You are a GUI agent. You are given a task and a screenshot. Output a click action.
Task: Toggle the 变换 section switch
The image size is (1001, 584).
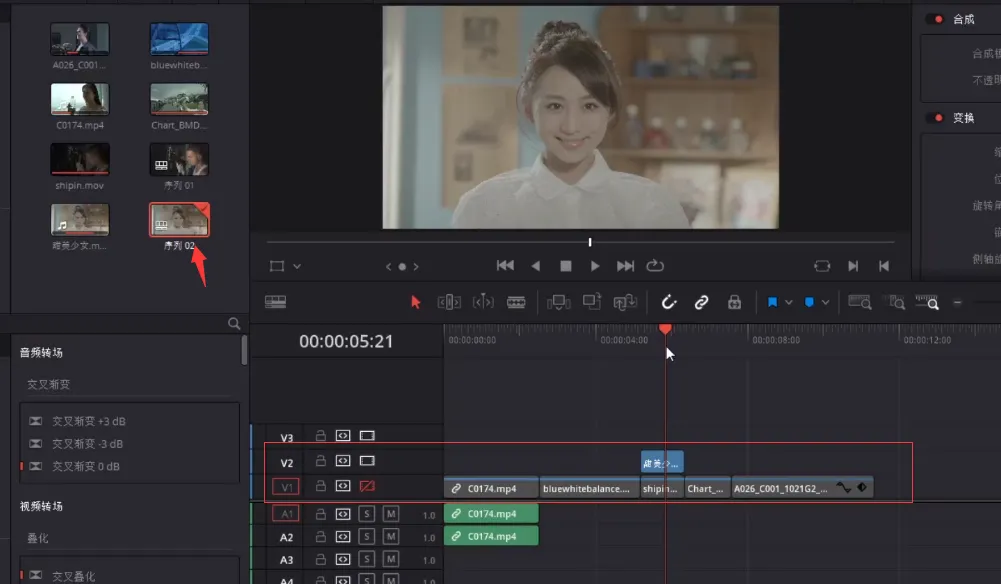pos(935,118)
